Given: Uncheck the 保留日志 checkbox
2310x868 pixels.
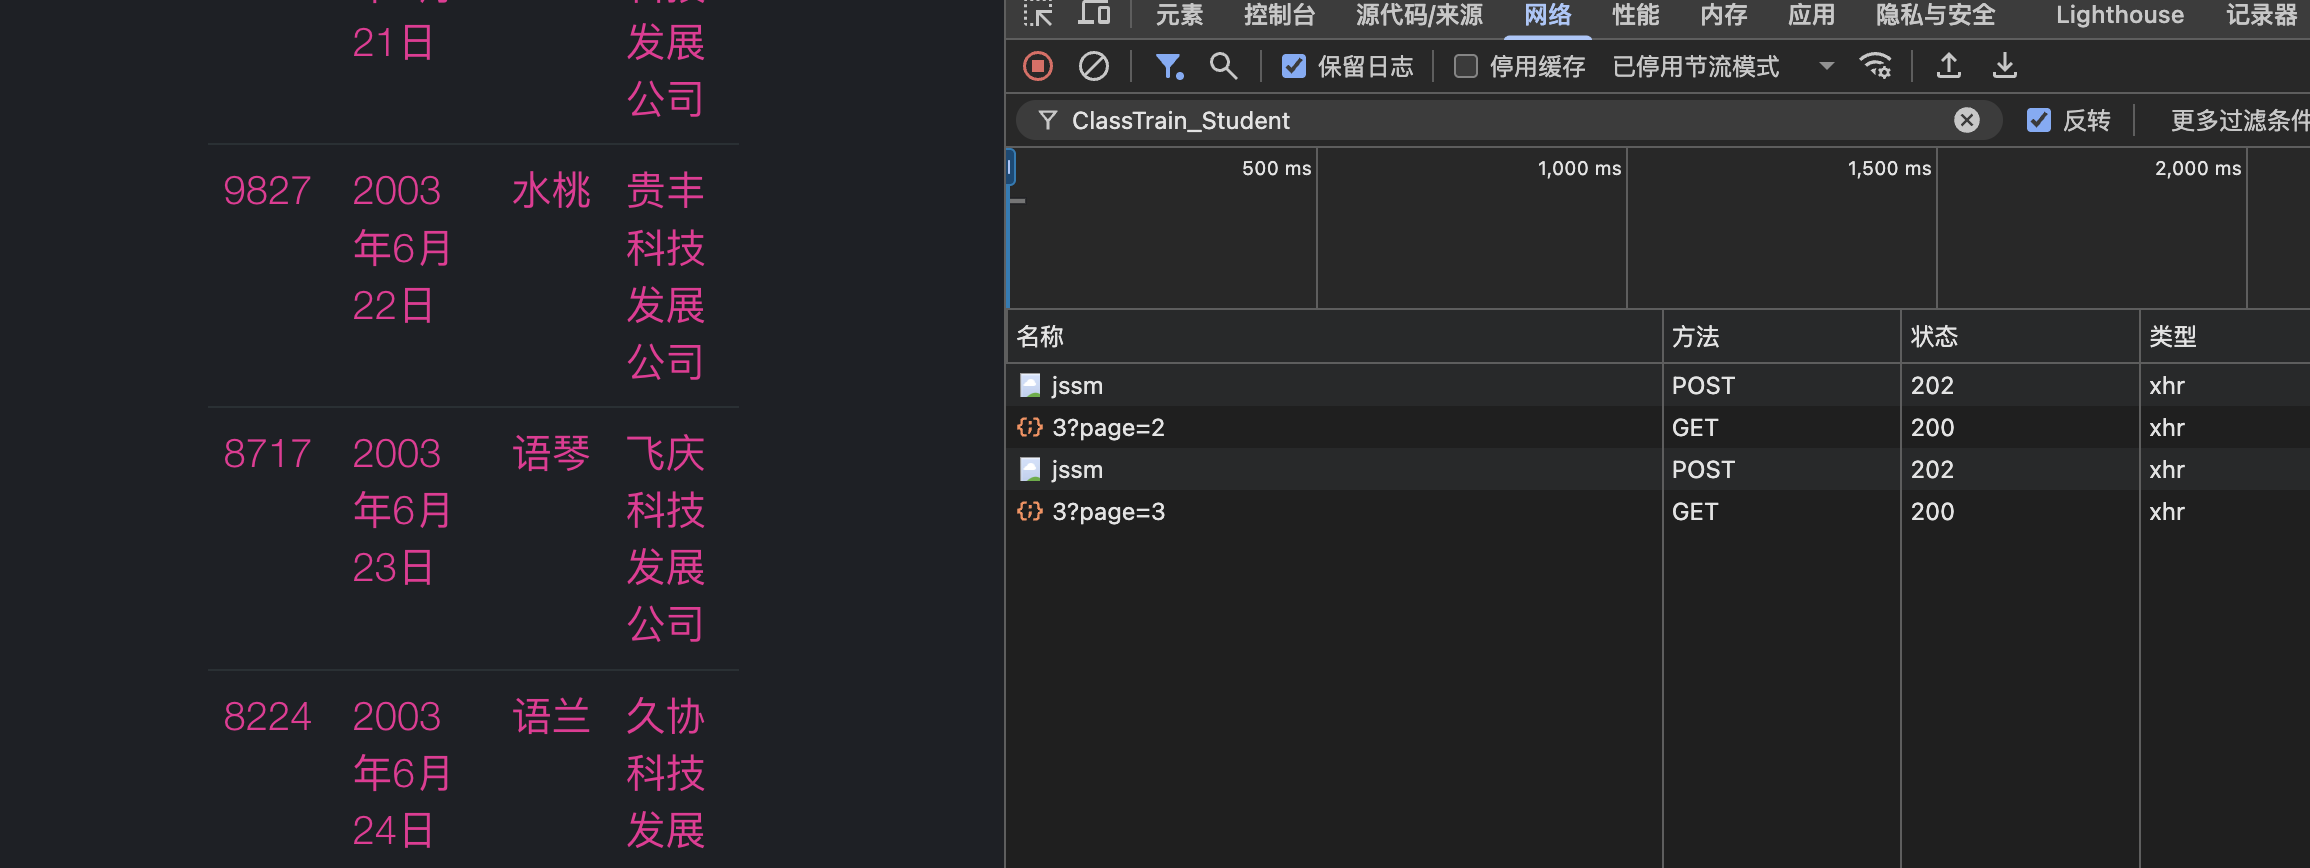Looking at the screenshot, I should pyautogui.click(x=1294, y=66).
